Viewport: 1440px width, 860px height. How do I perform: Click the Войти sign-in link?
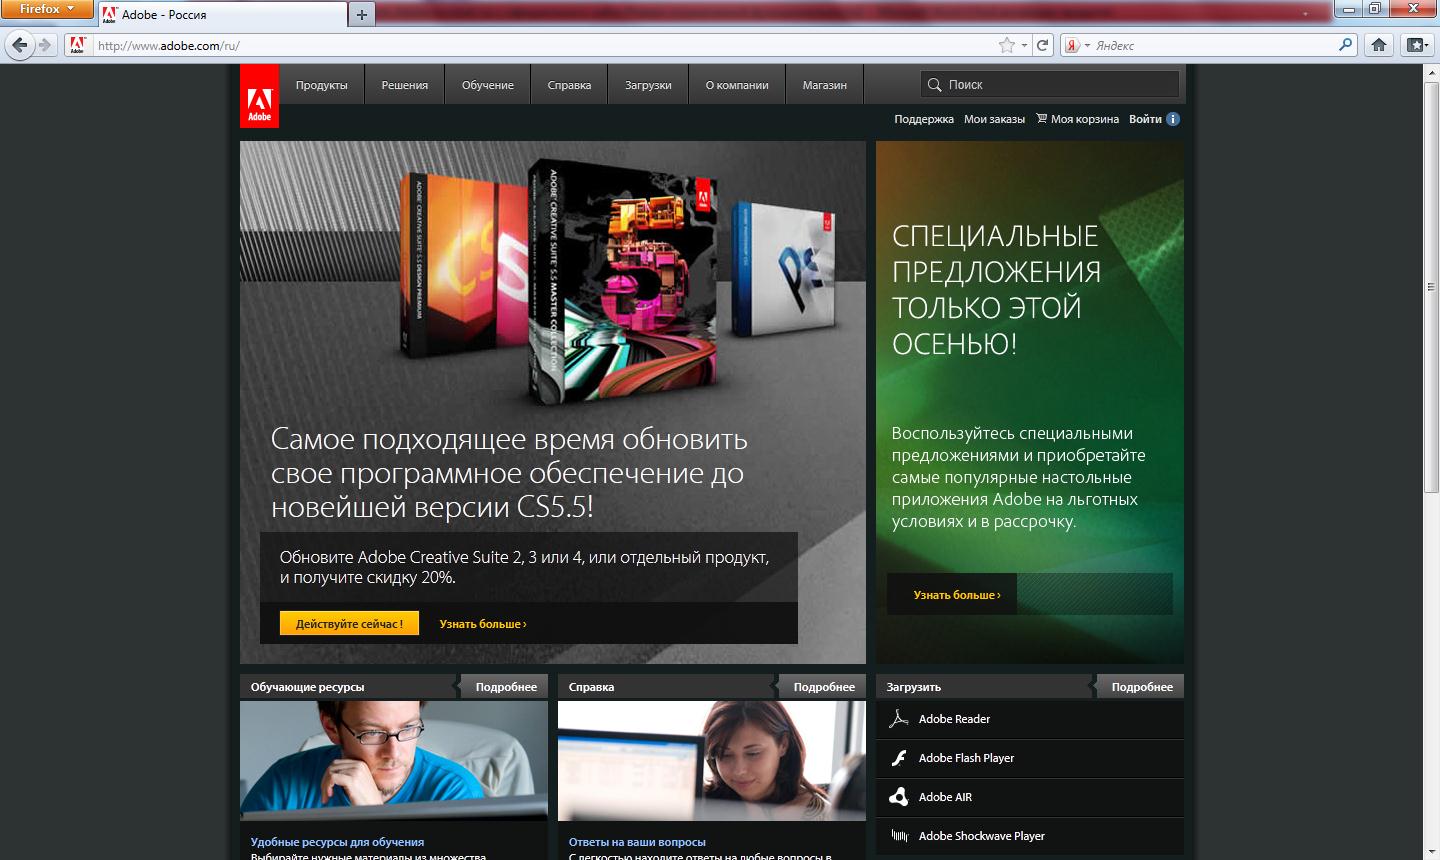[1145, 119]
